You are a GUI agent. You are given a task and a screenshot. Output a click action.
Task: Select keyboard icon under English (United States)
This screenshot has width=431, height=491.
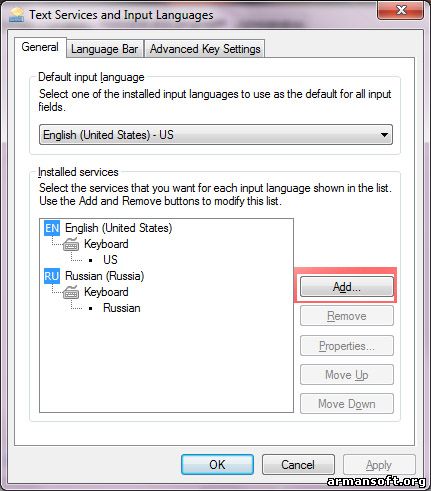(71, 244)
